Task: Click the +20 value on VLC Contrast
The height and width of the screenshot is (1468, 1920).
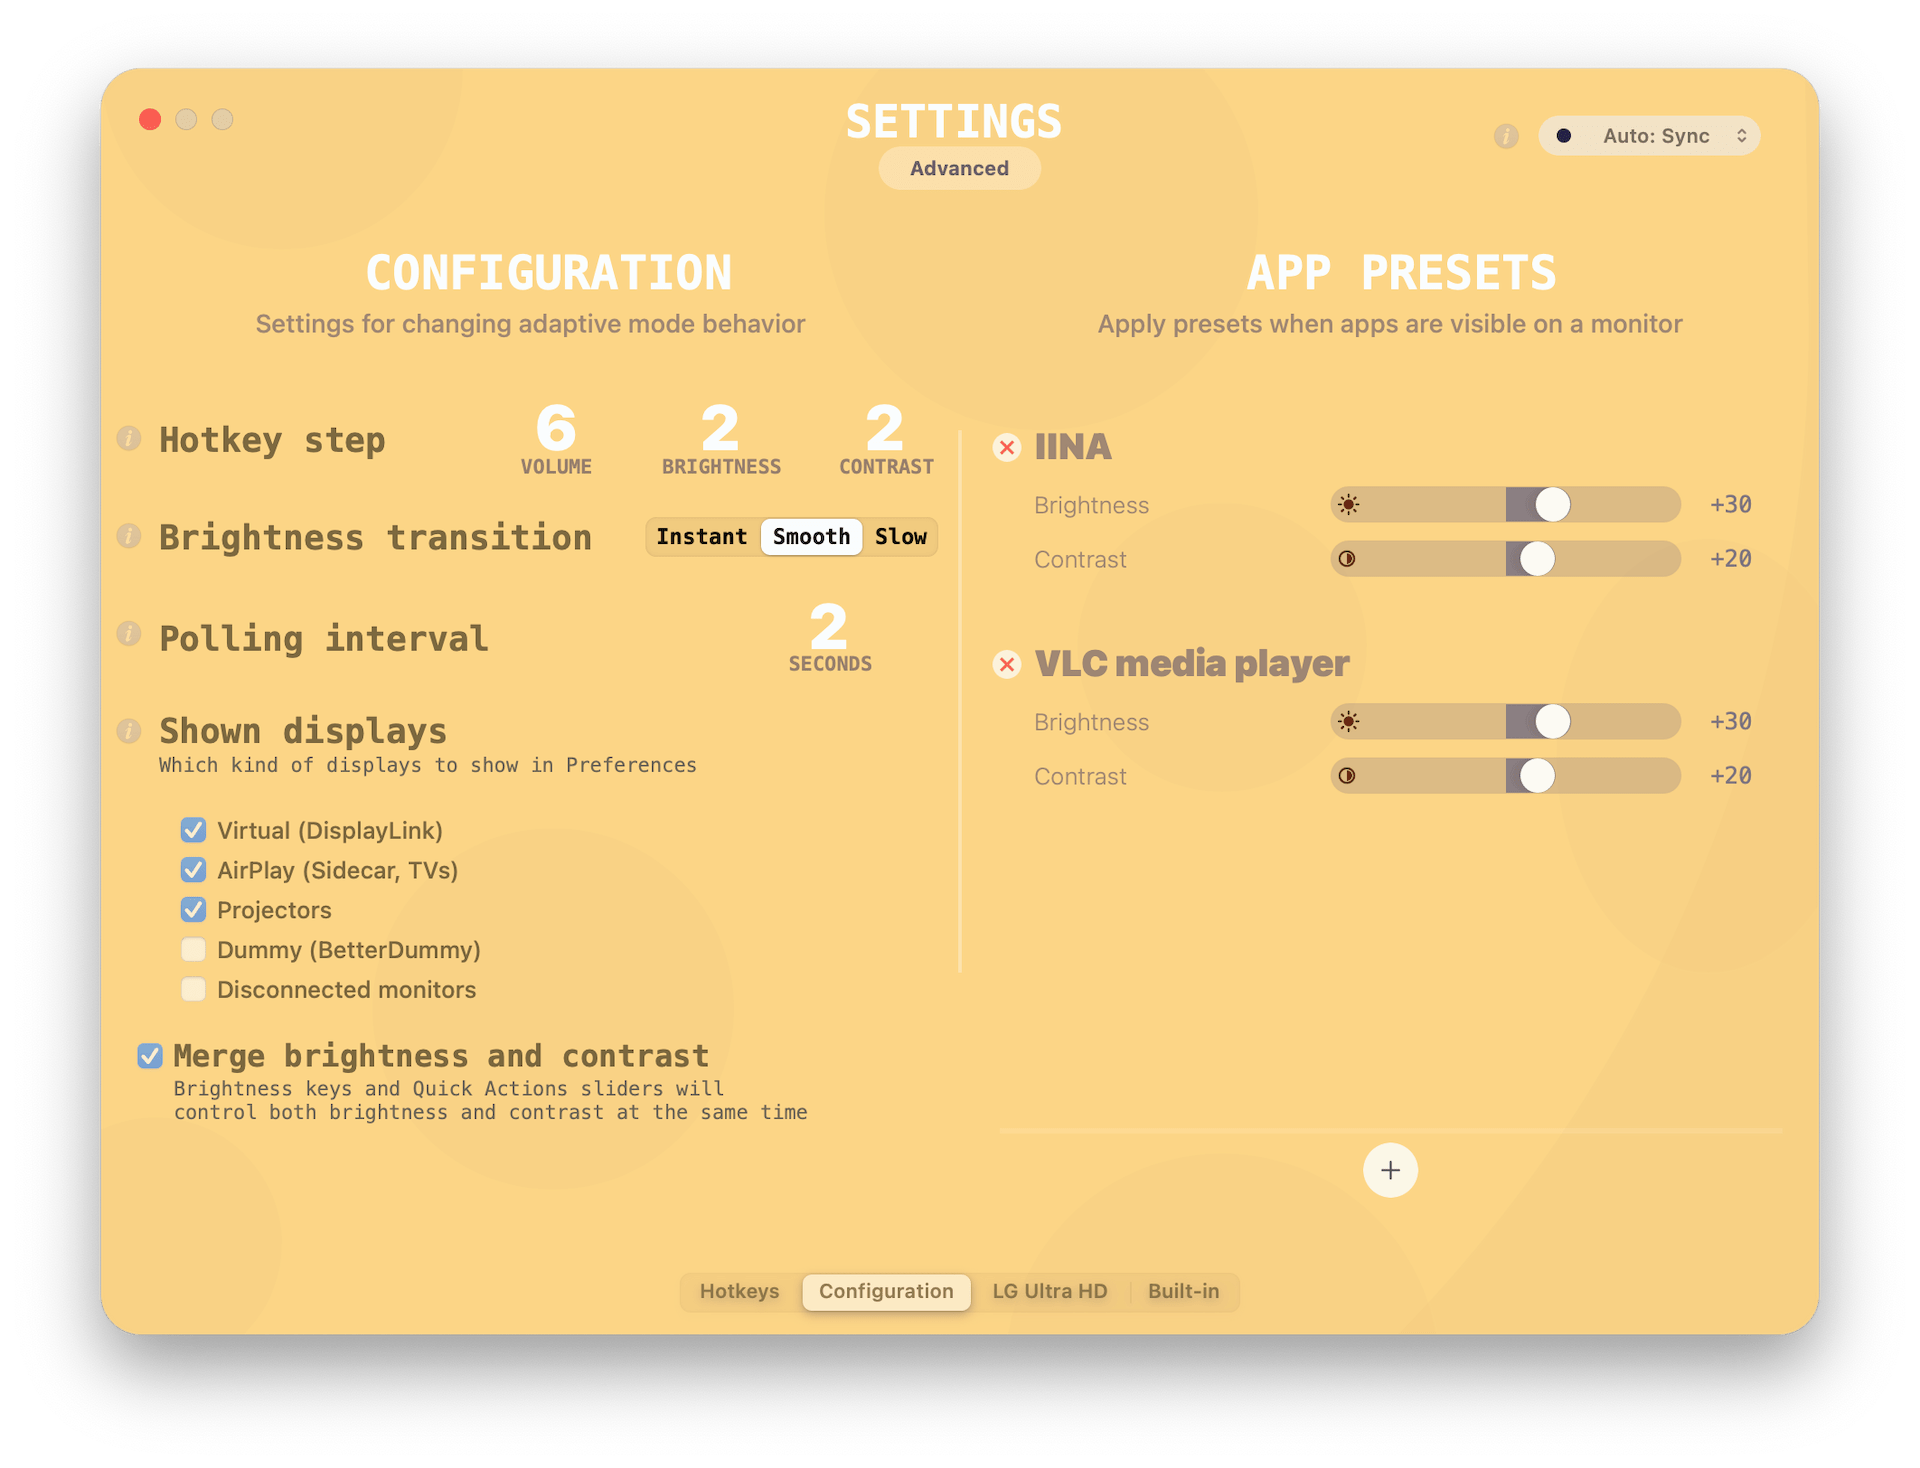Action: click(1731, 776)
